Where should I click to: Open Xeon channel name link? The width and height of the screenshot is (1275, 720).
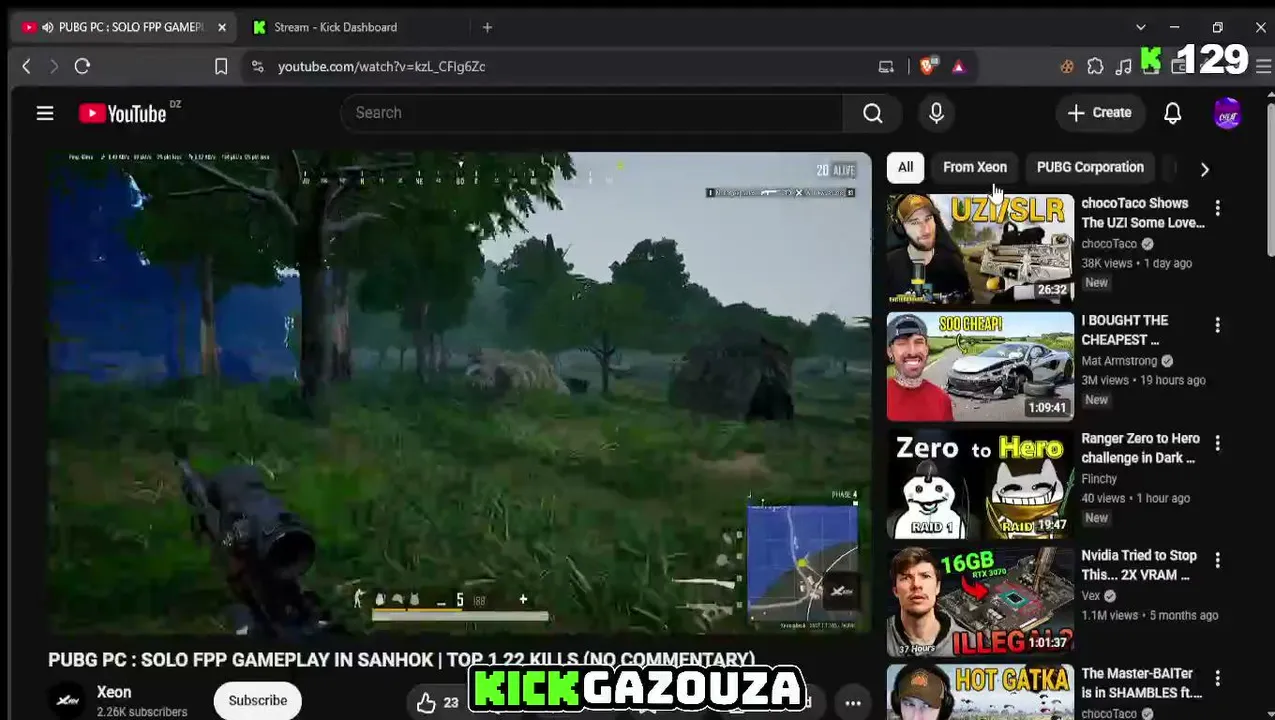(x=114, y=692)
